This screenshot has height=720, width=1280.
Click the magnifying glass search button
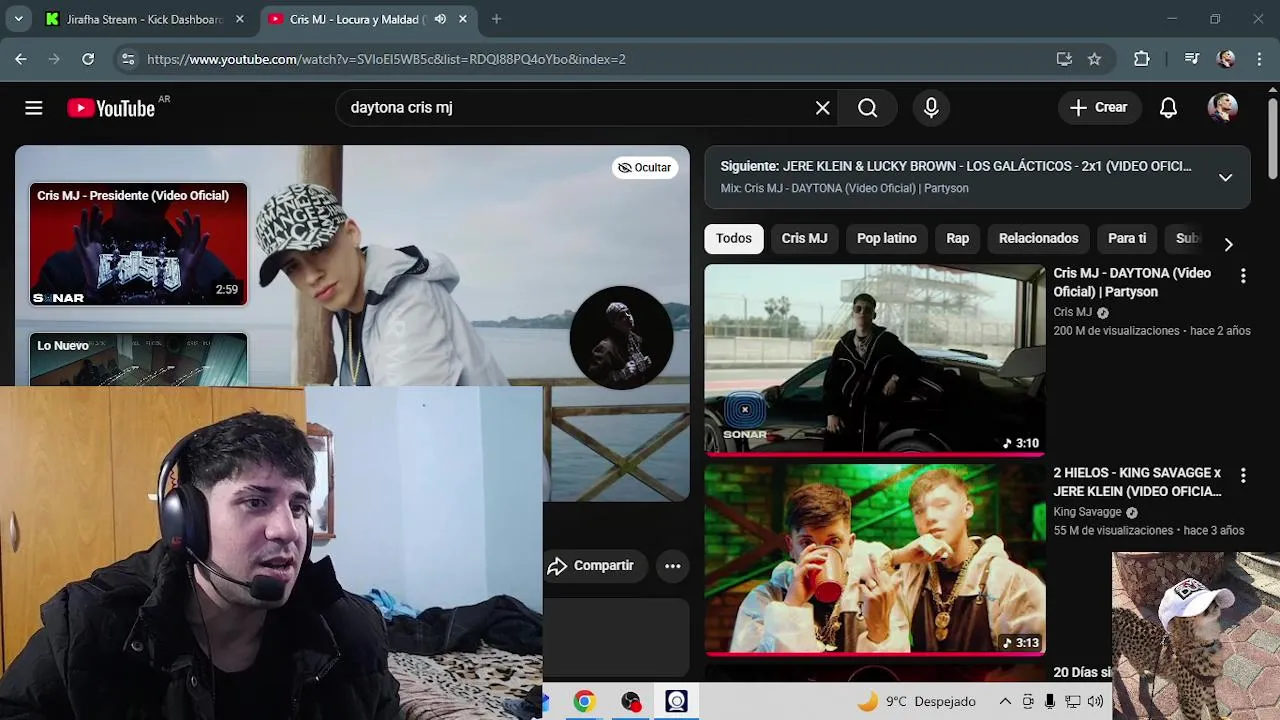867,108
